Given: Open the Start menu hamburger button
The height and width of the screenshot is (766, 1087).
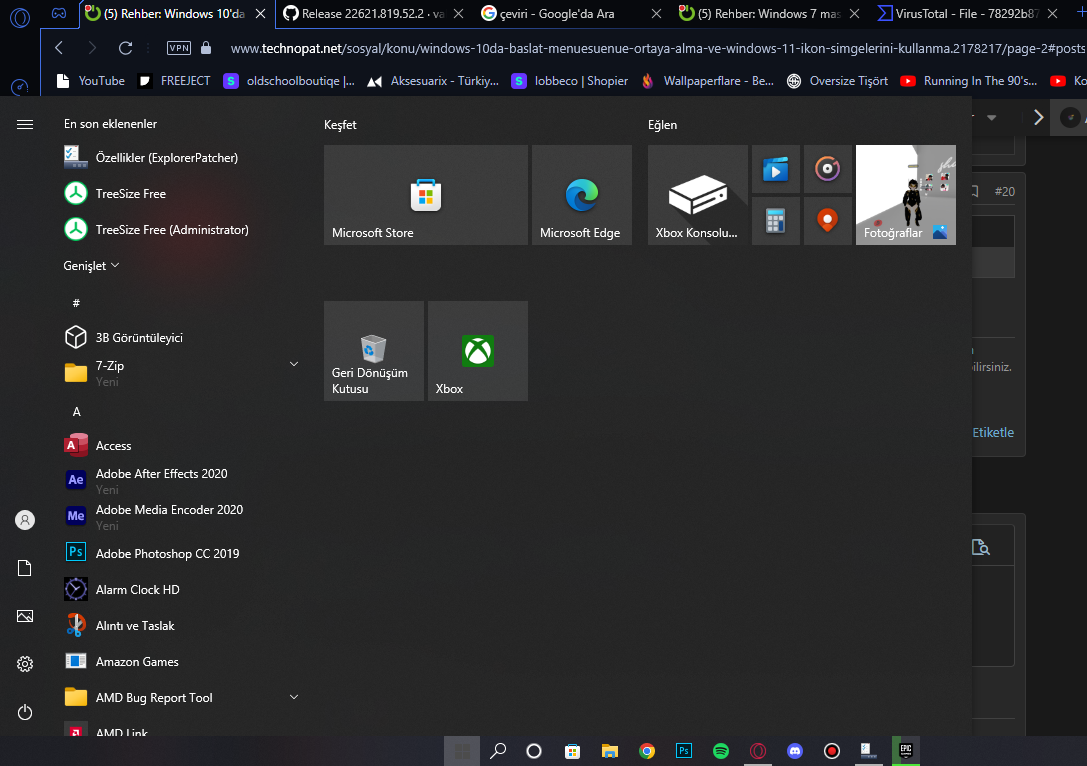Looking at the screenshot, I should pos(25,124).
